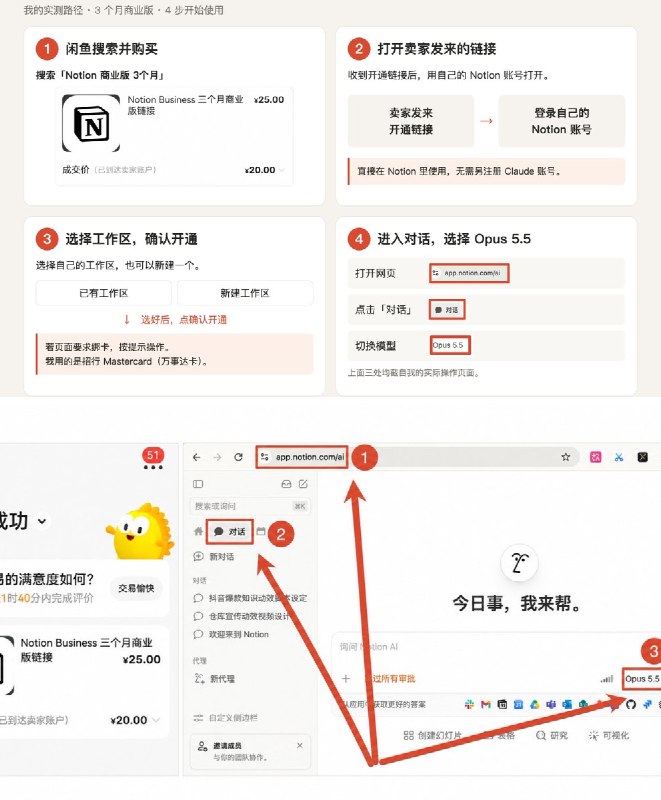The width and height of the screenshot is (661, 800).
Task: Click the browser forward arrow
Action: click(x=217, y=457)
